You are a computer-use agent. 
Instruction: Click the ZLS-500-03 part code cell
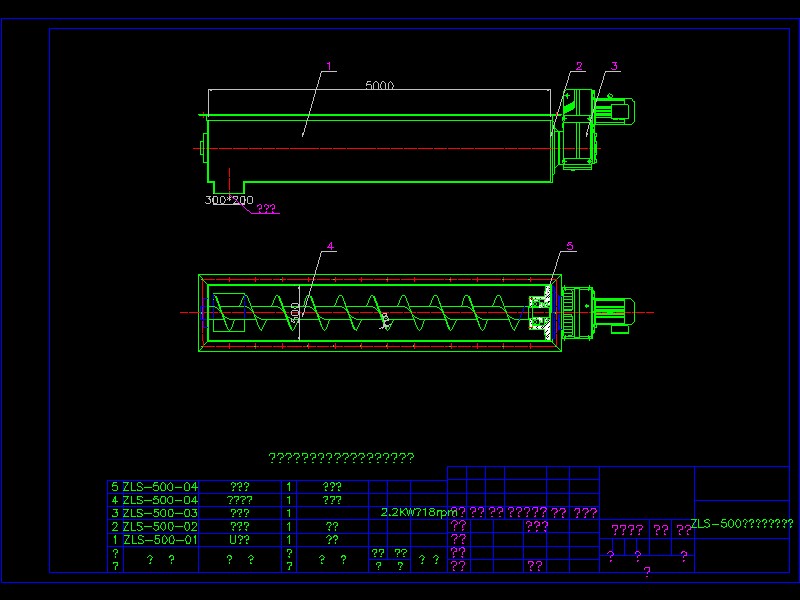[x=160, y=513]
